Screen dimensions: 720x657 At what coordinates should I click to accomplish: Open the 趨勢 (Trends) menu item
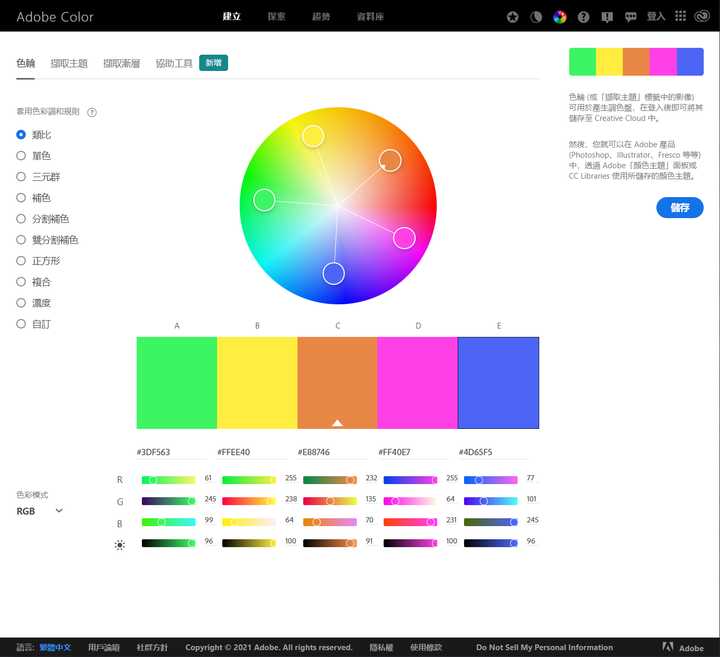tap(321, 17)
